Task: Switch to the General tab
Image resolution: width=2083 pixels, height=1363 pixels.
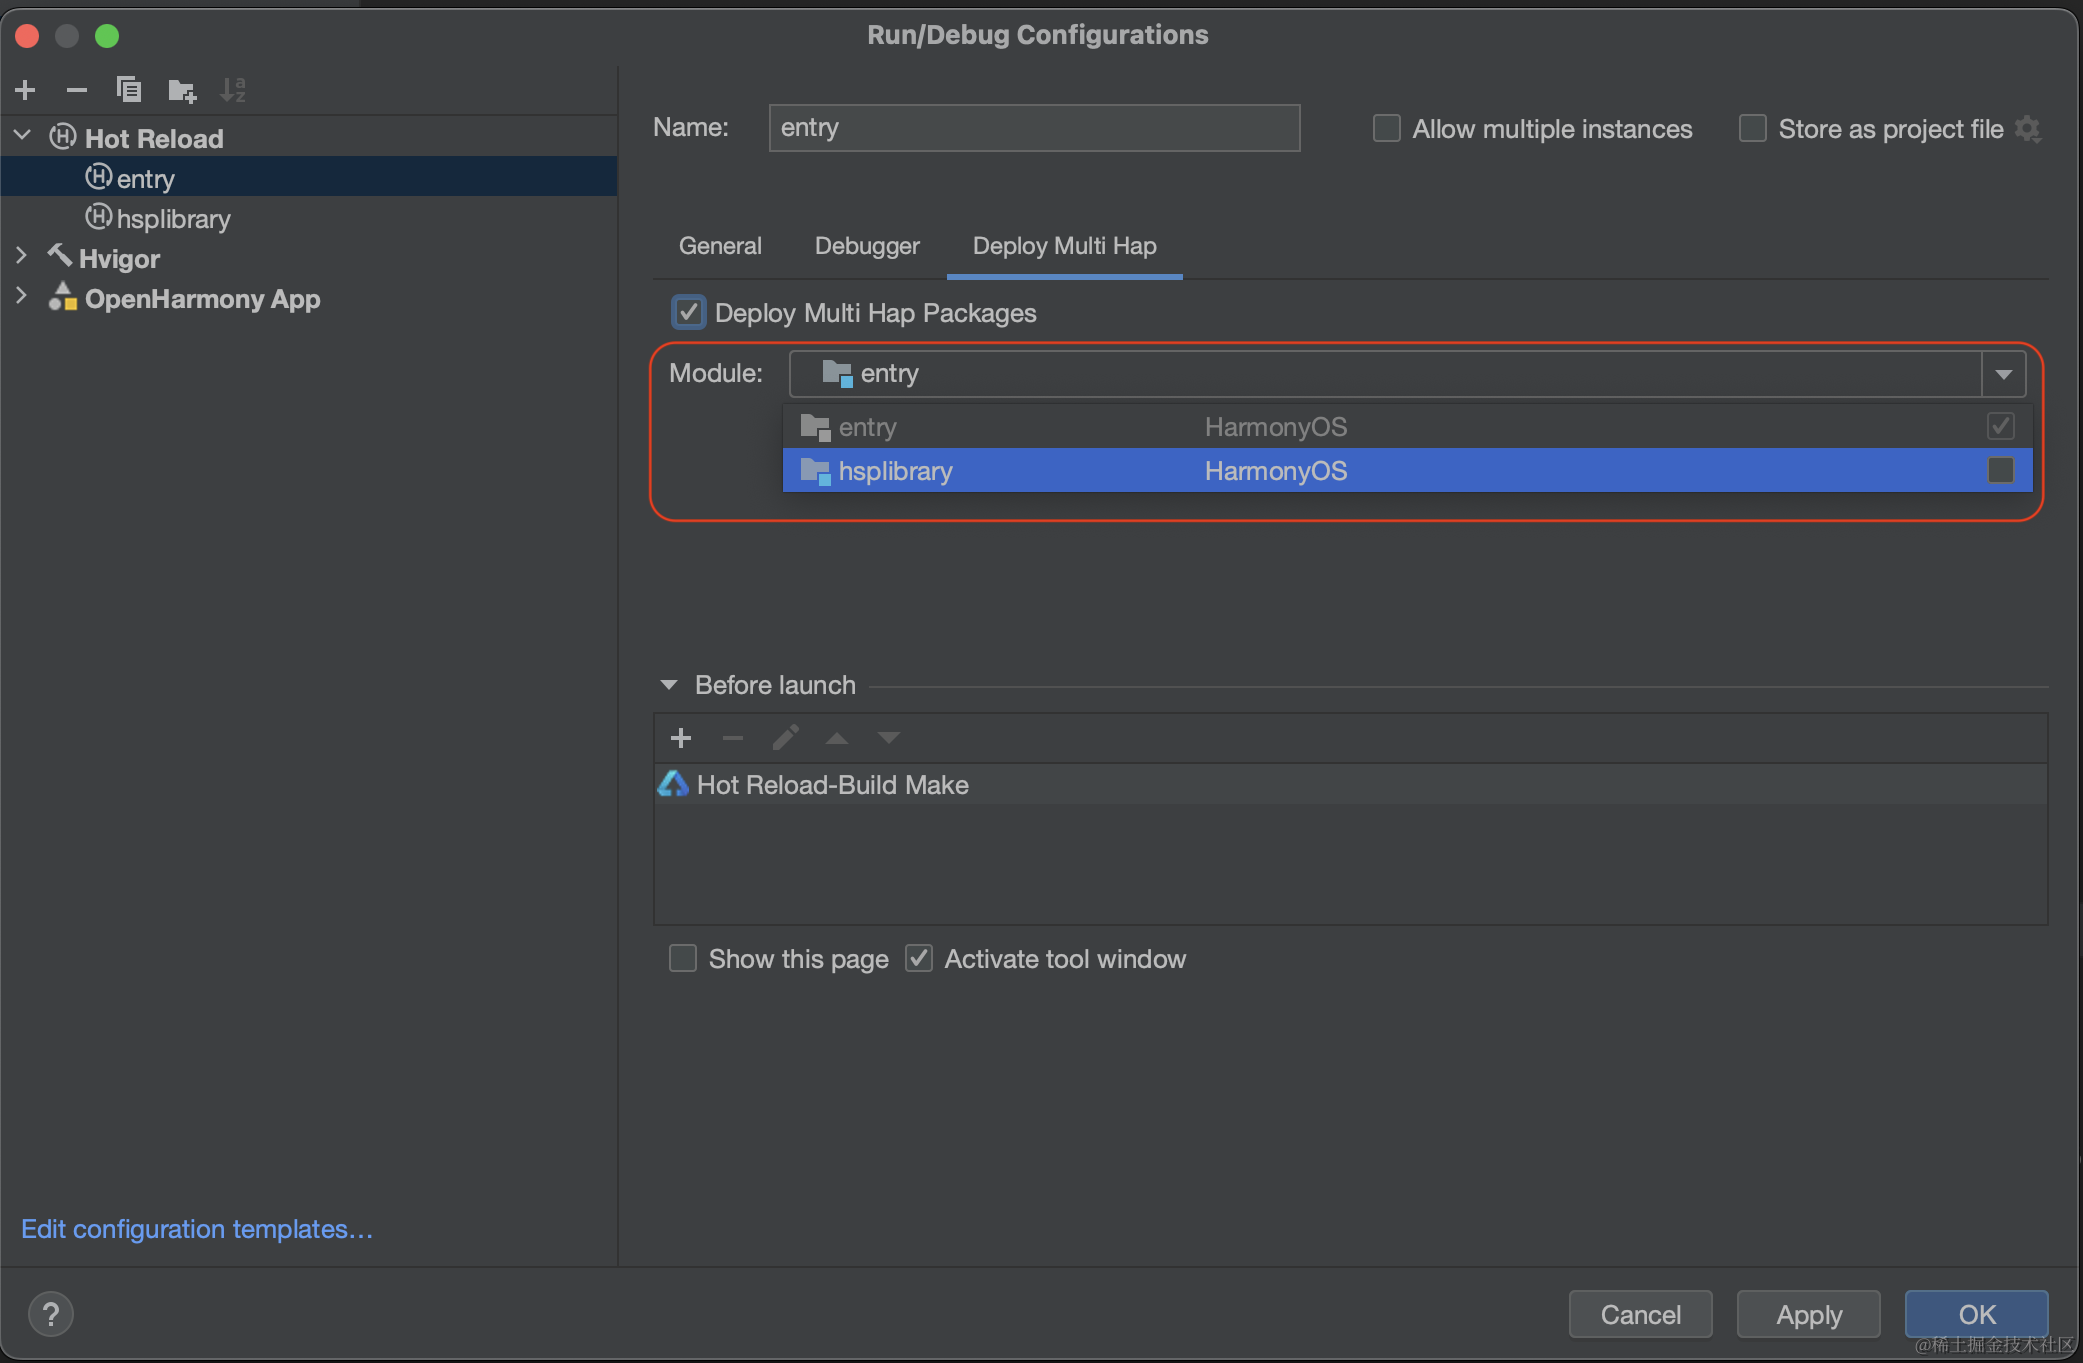Action: (719, 246)
